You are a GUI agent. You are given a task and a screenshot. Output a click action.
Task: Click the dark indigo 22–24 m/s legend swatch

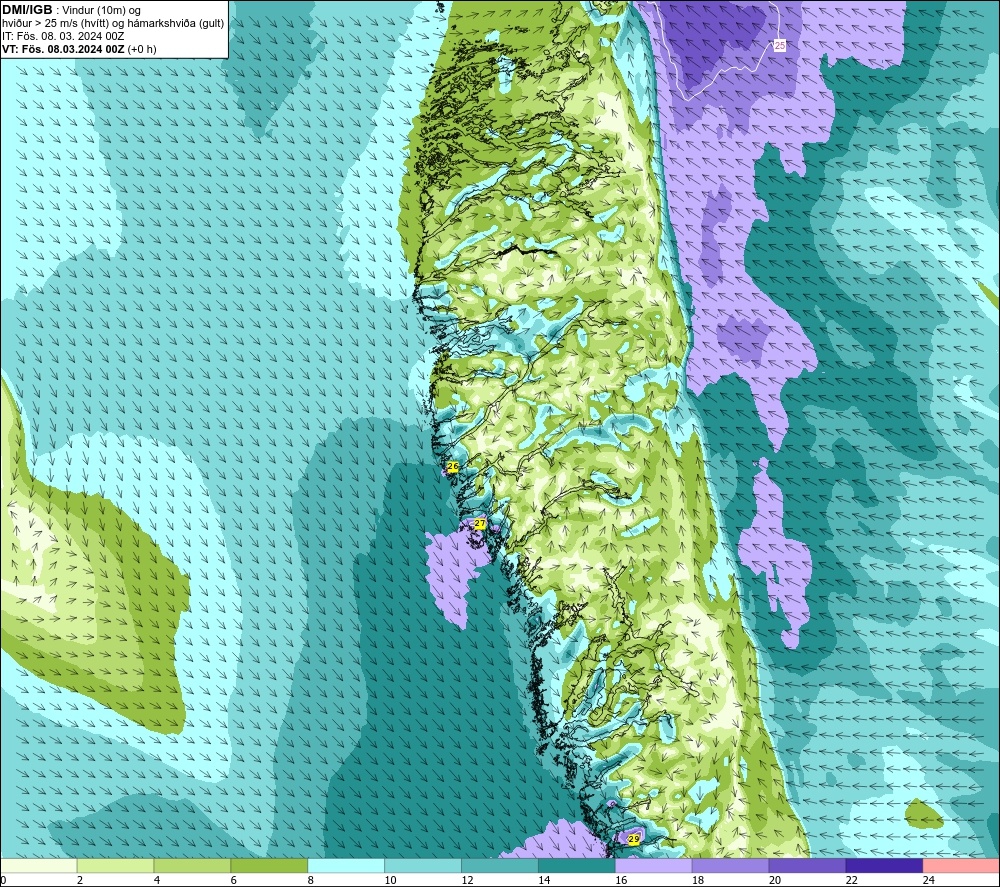pos(884,865)
